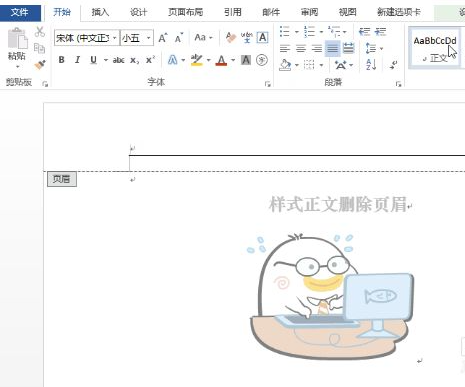The height and width of the screenshot is (387, 465).
Task: Click Increase Indent icon
Action: point(380,32)
